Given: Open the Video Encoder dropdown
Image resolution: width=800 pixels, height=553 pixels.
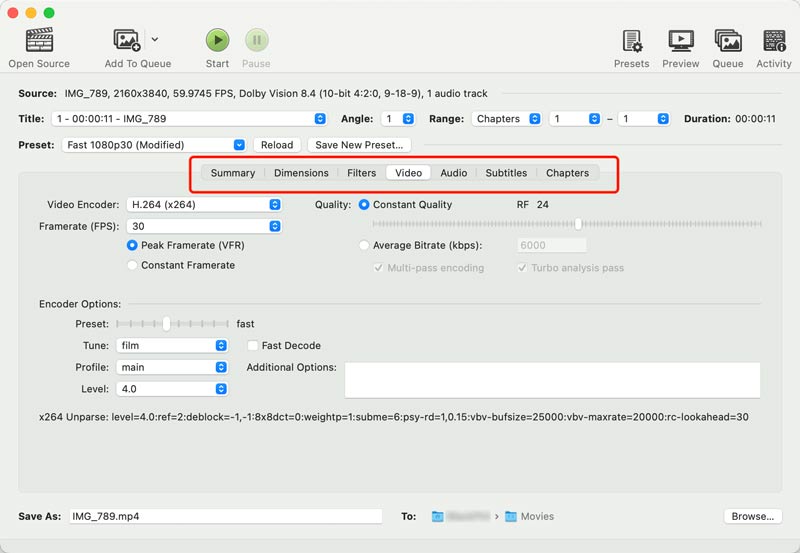Looking at the screenshot, I should pyautogui.click(x=204, y=205).
